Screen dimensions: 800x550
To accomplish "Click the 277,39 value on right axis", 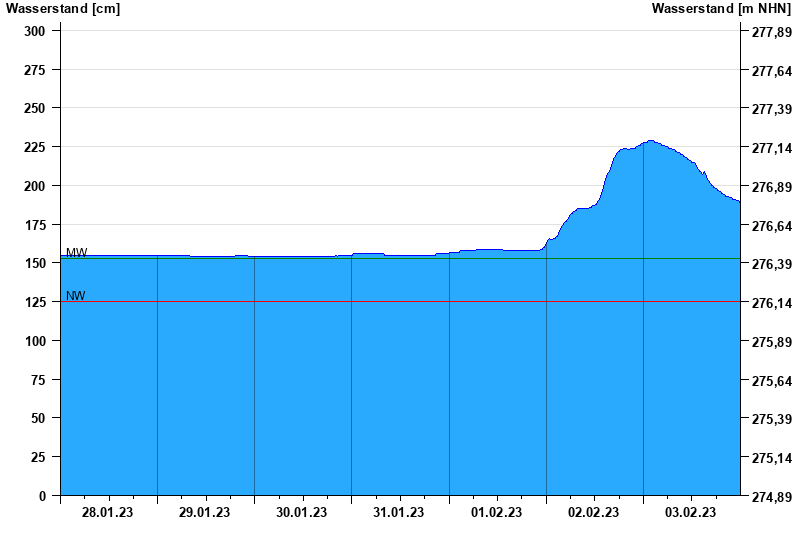I will click(x=772, y=109).
